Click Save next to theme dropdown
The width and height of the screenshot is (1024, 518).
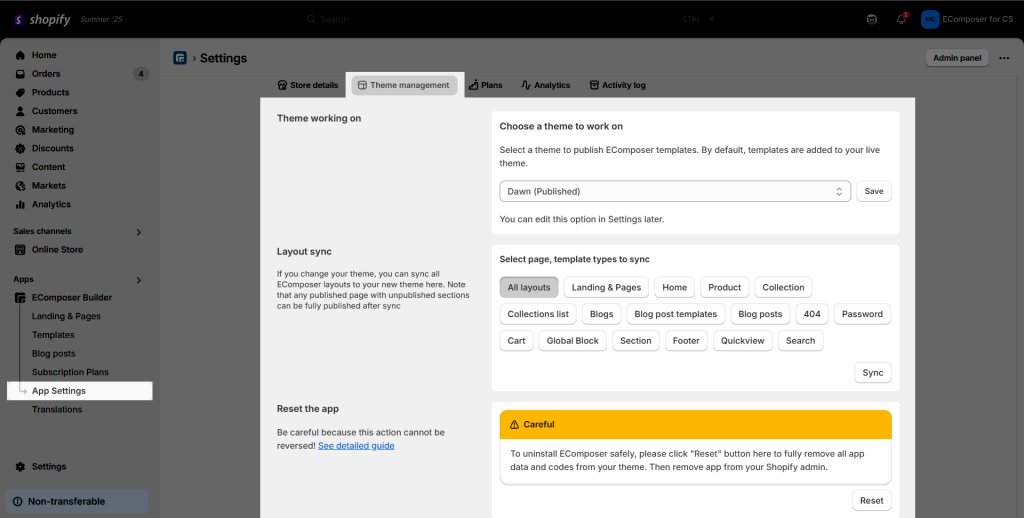coord(874,191)
